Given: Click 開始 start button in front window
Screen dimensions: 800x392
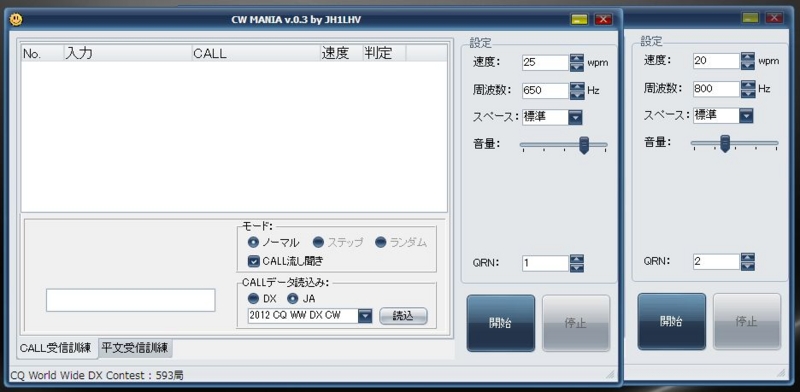Looking at the screenshot, I should pyautogui.click(x=501, y=323).
